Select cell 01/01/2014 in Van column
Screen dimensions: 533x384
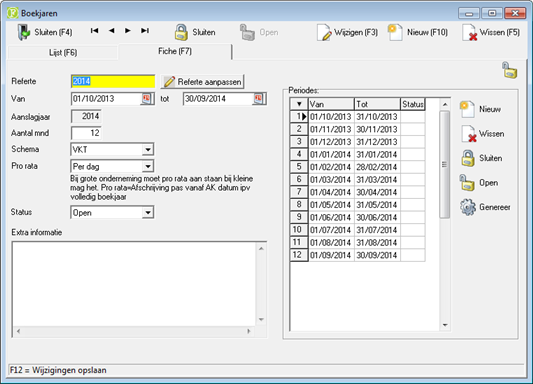pos(331,155)
